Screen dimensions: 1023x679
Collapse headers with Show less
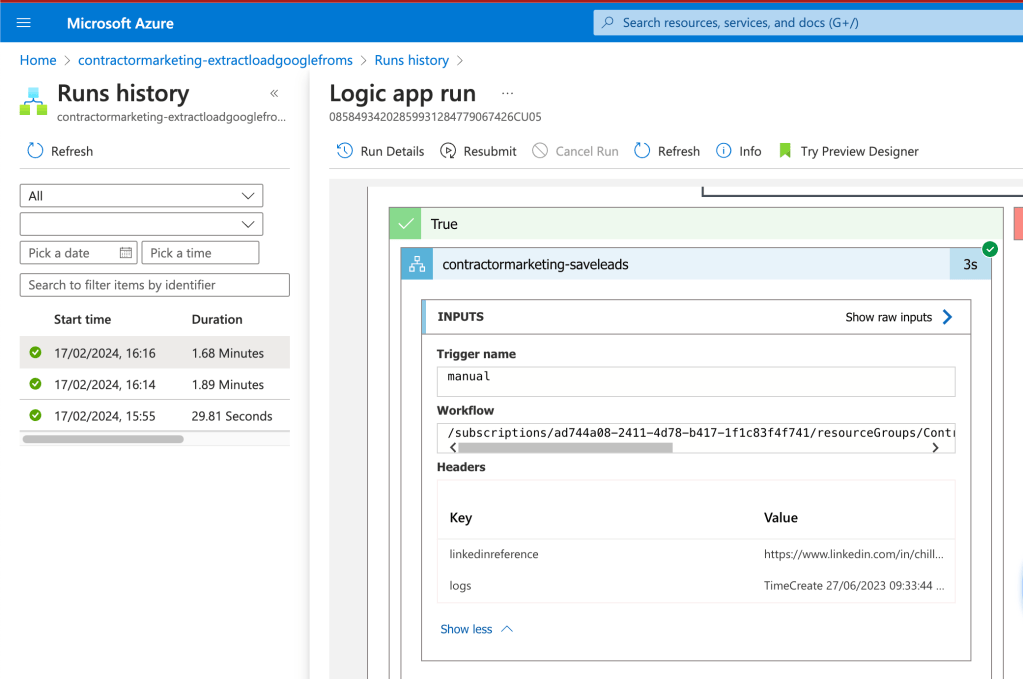[x=476, y=629]
